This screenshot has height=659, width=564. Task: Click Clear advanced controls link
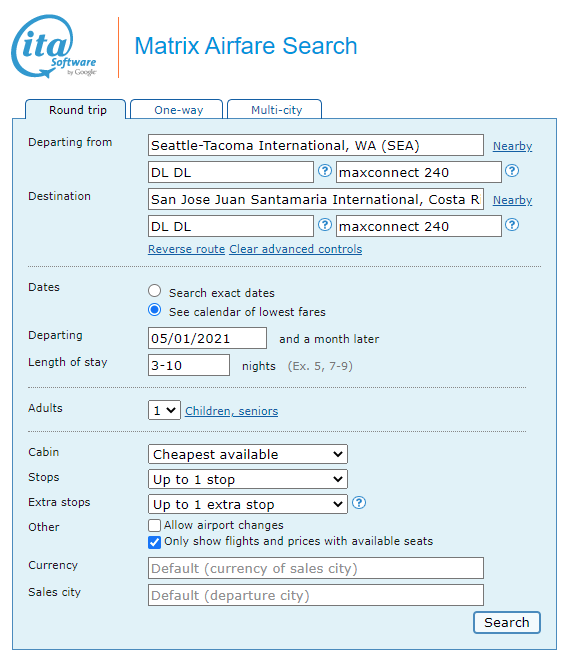(295, 249)
